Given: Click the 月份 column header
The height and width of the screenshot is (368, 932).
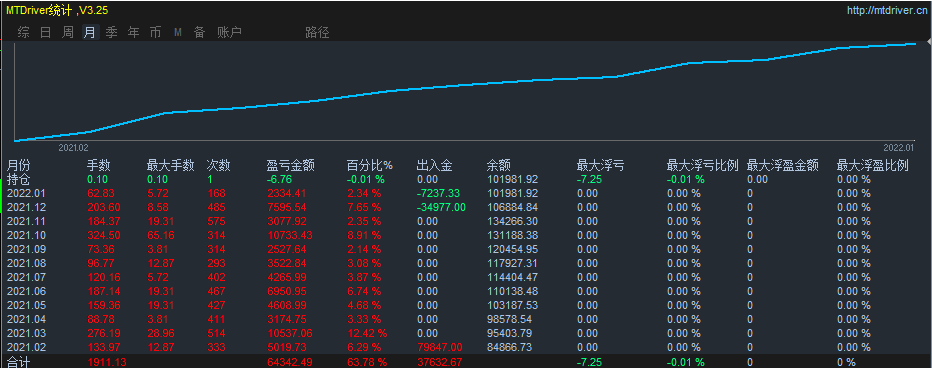Looking at the screenshot, I should click(18, 166).
